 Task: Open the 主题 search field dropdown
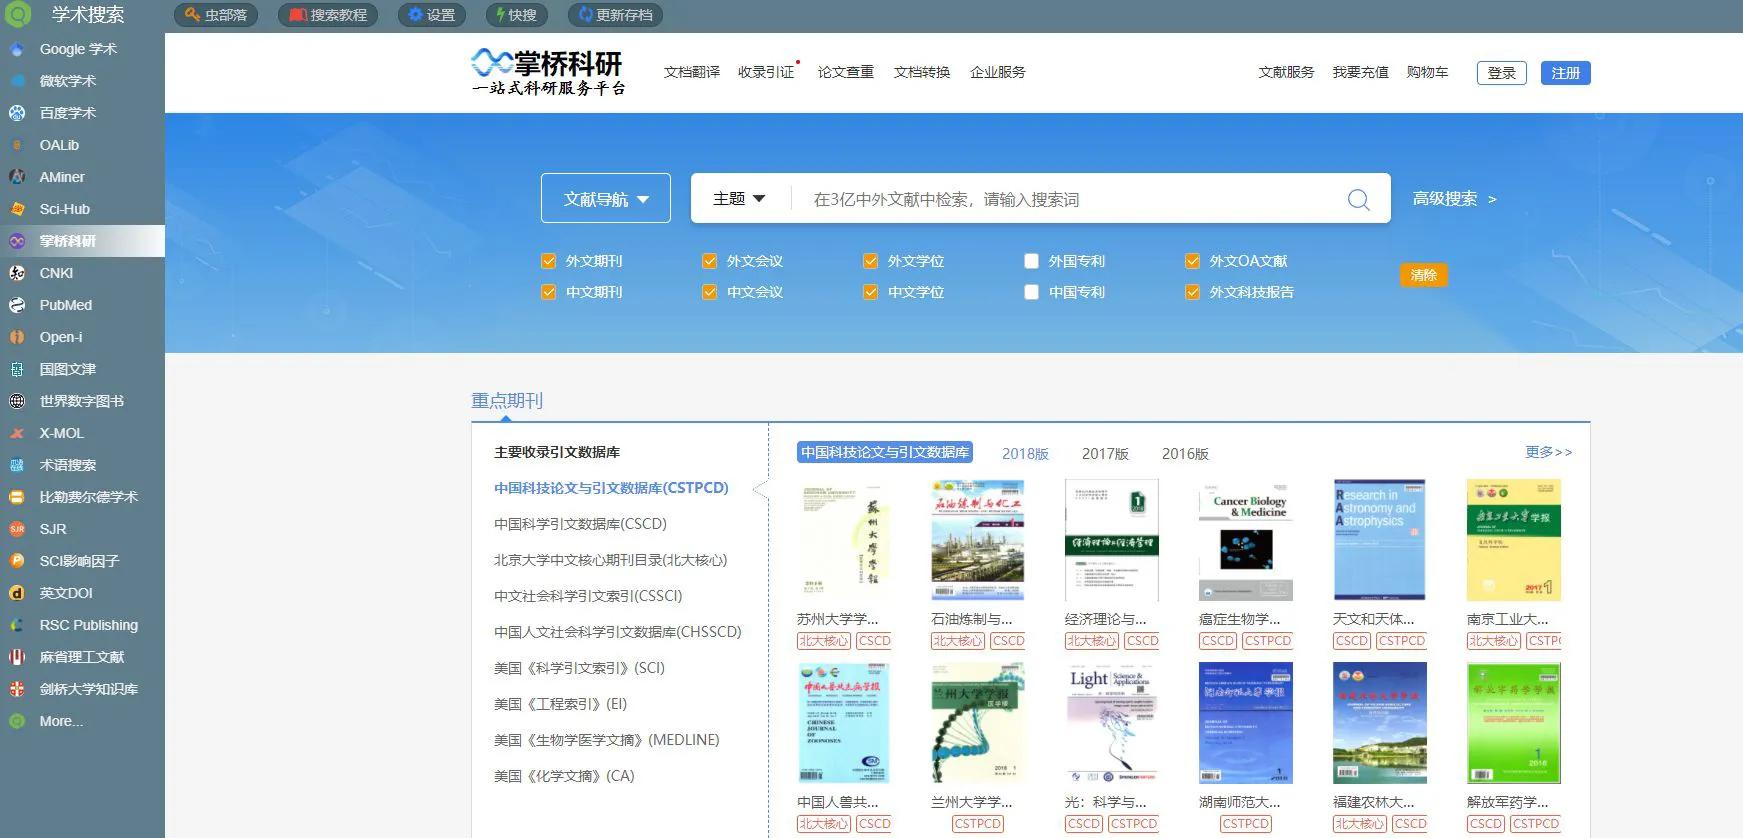pos(739,199)
